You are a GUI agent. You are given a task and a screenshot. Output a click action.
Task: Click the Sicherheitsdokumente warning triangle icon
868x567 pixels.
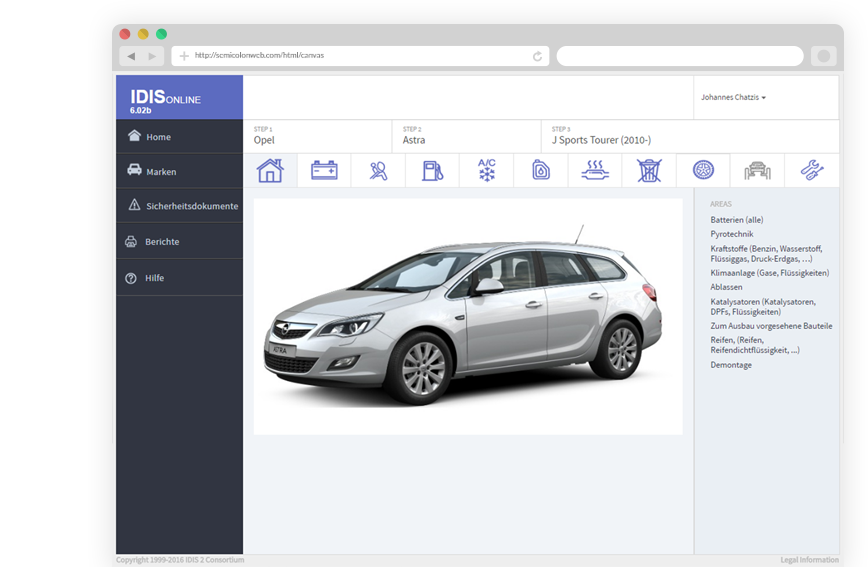coord(134,205)
